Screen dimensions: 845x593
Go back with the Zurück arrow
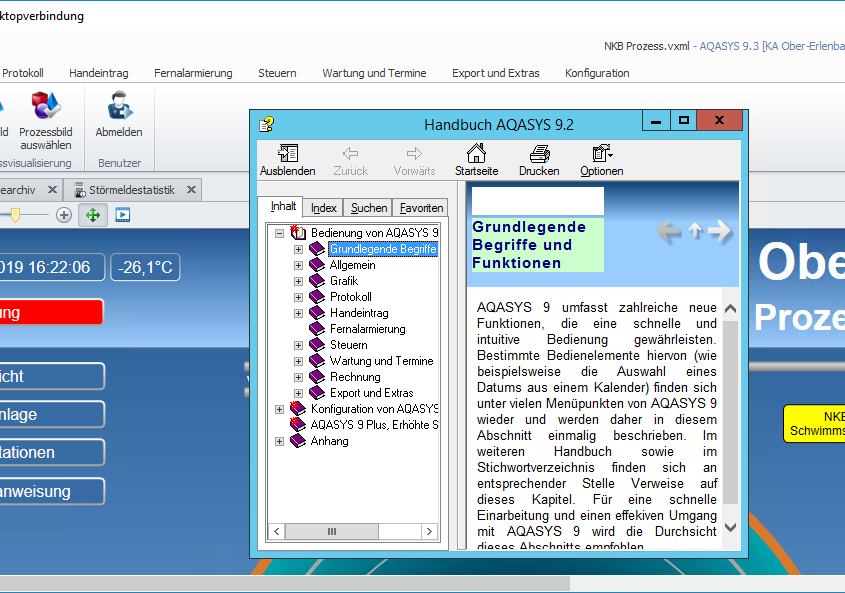click(350, 154)
